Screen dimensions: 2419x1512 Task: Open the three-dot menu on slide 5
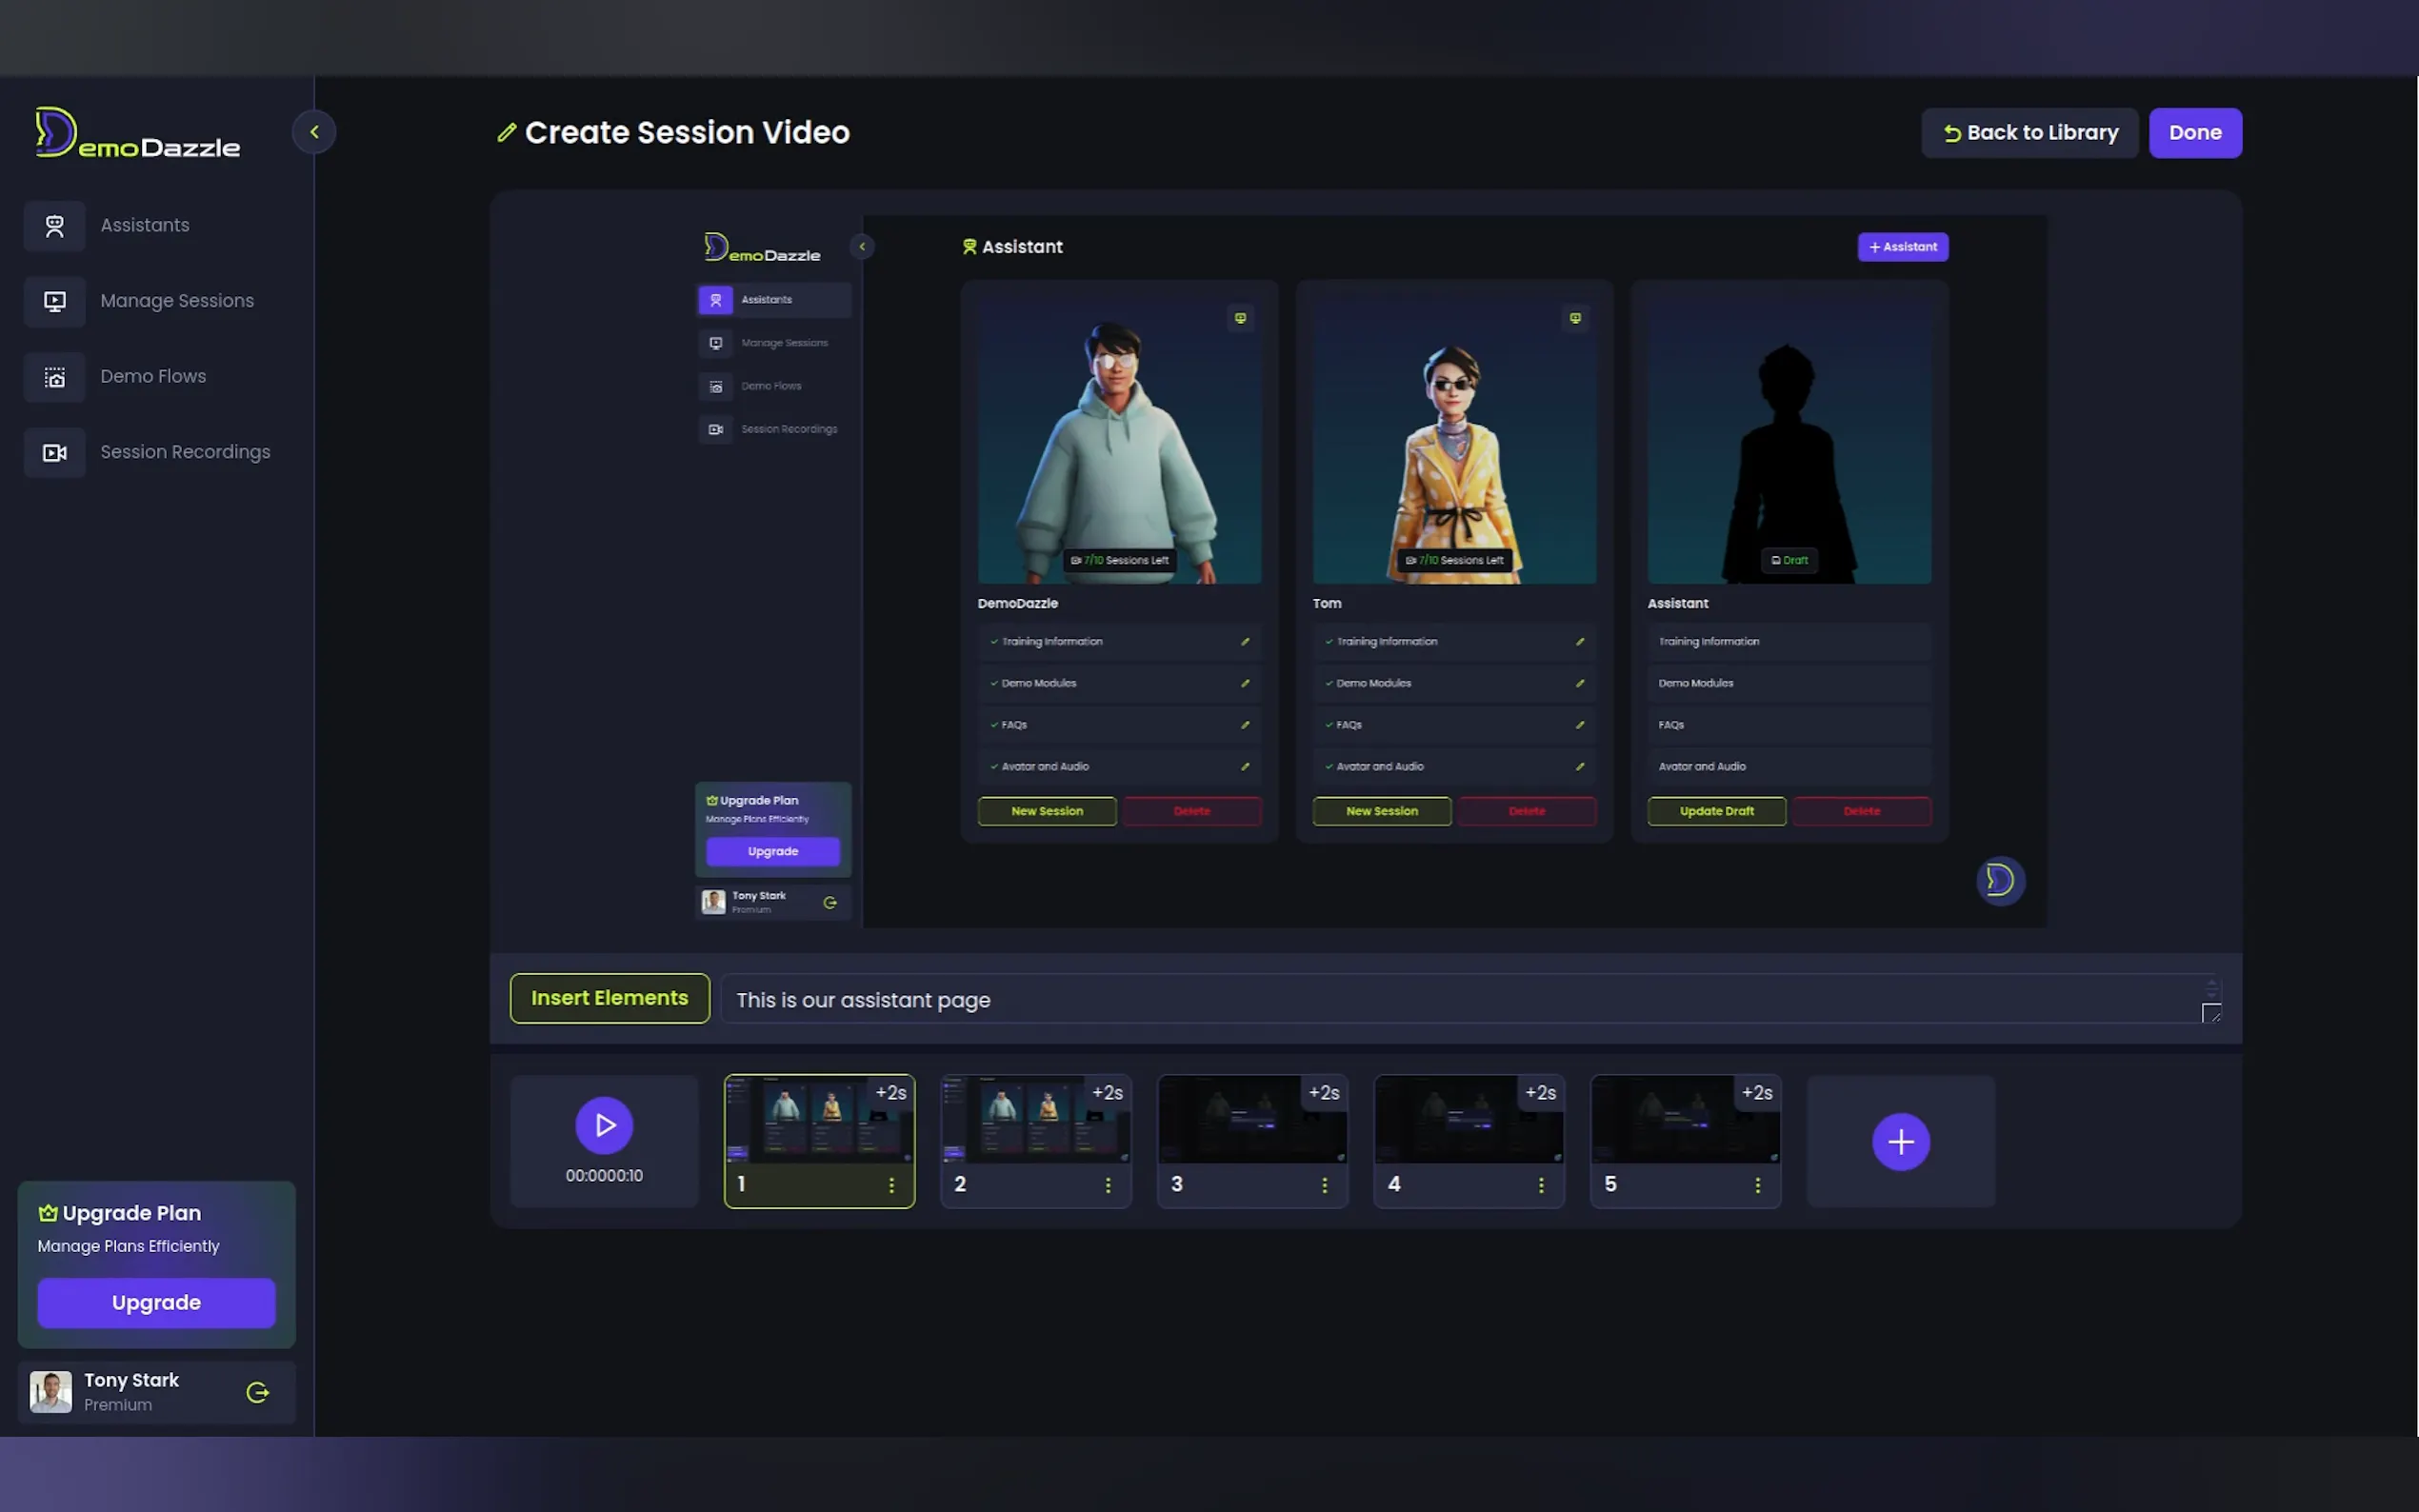pyautogui.click(x=1757, y=1185)
